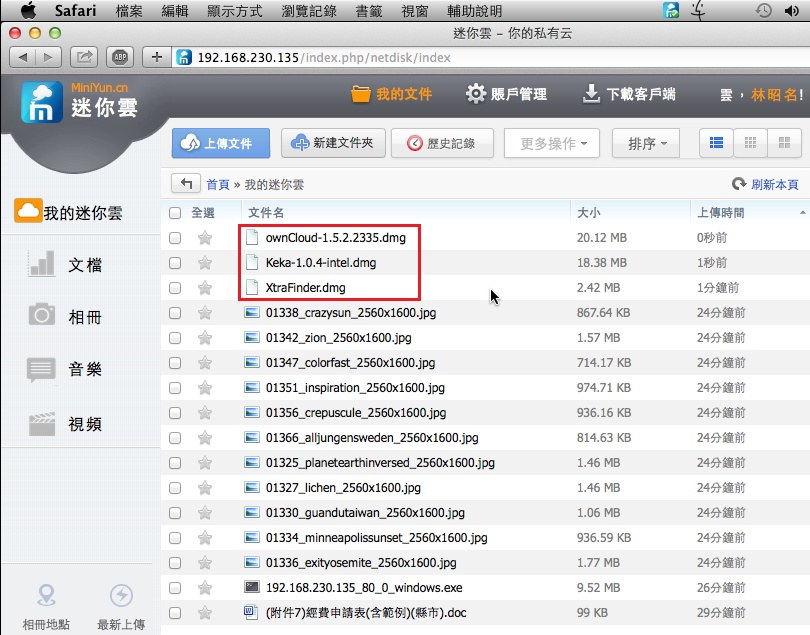Switch to list view layout

(716, 143)
